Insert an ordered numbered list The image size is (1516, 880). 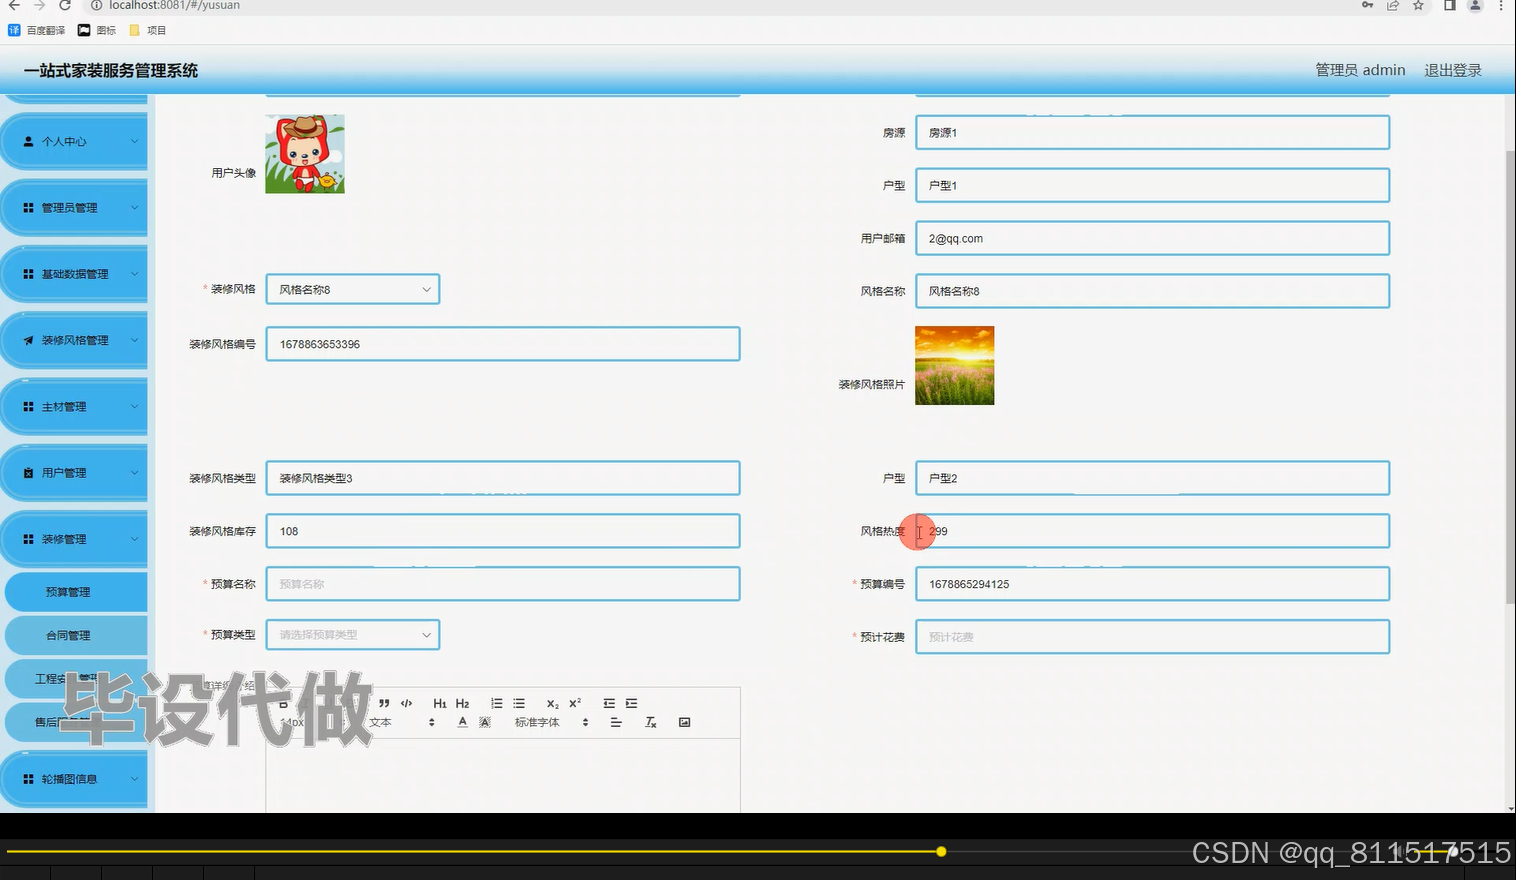tap(497, 703)
